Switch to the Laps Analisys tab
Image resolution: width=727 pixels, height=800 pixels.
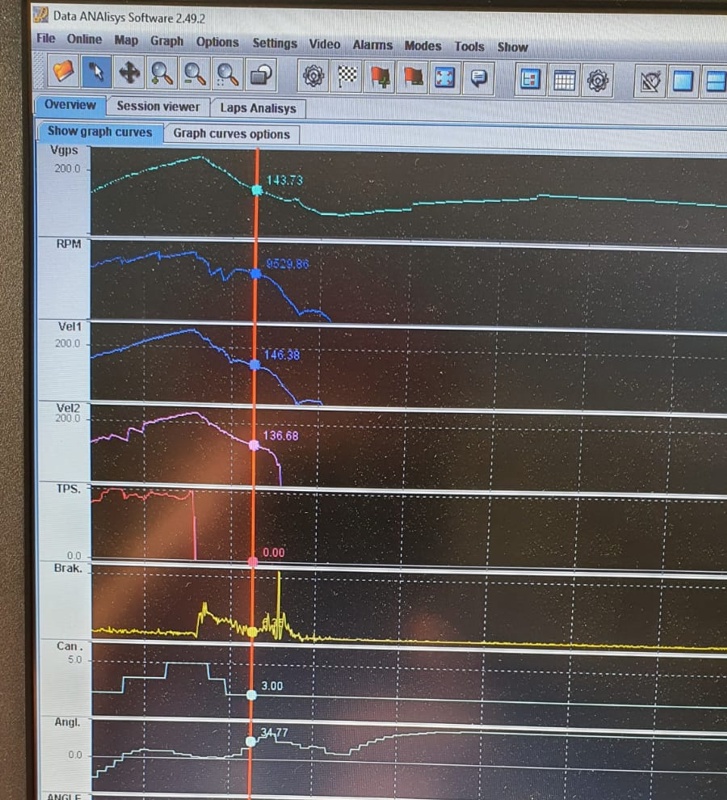258,108
